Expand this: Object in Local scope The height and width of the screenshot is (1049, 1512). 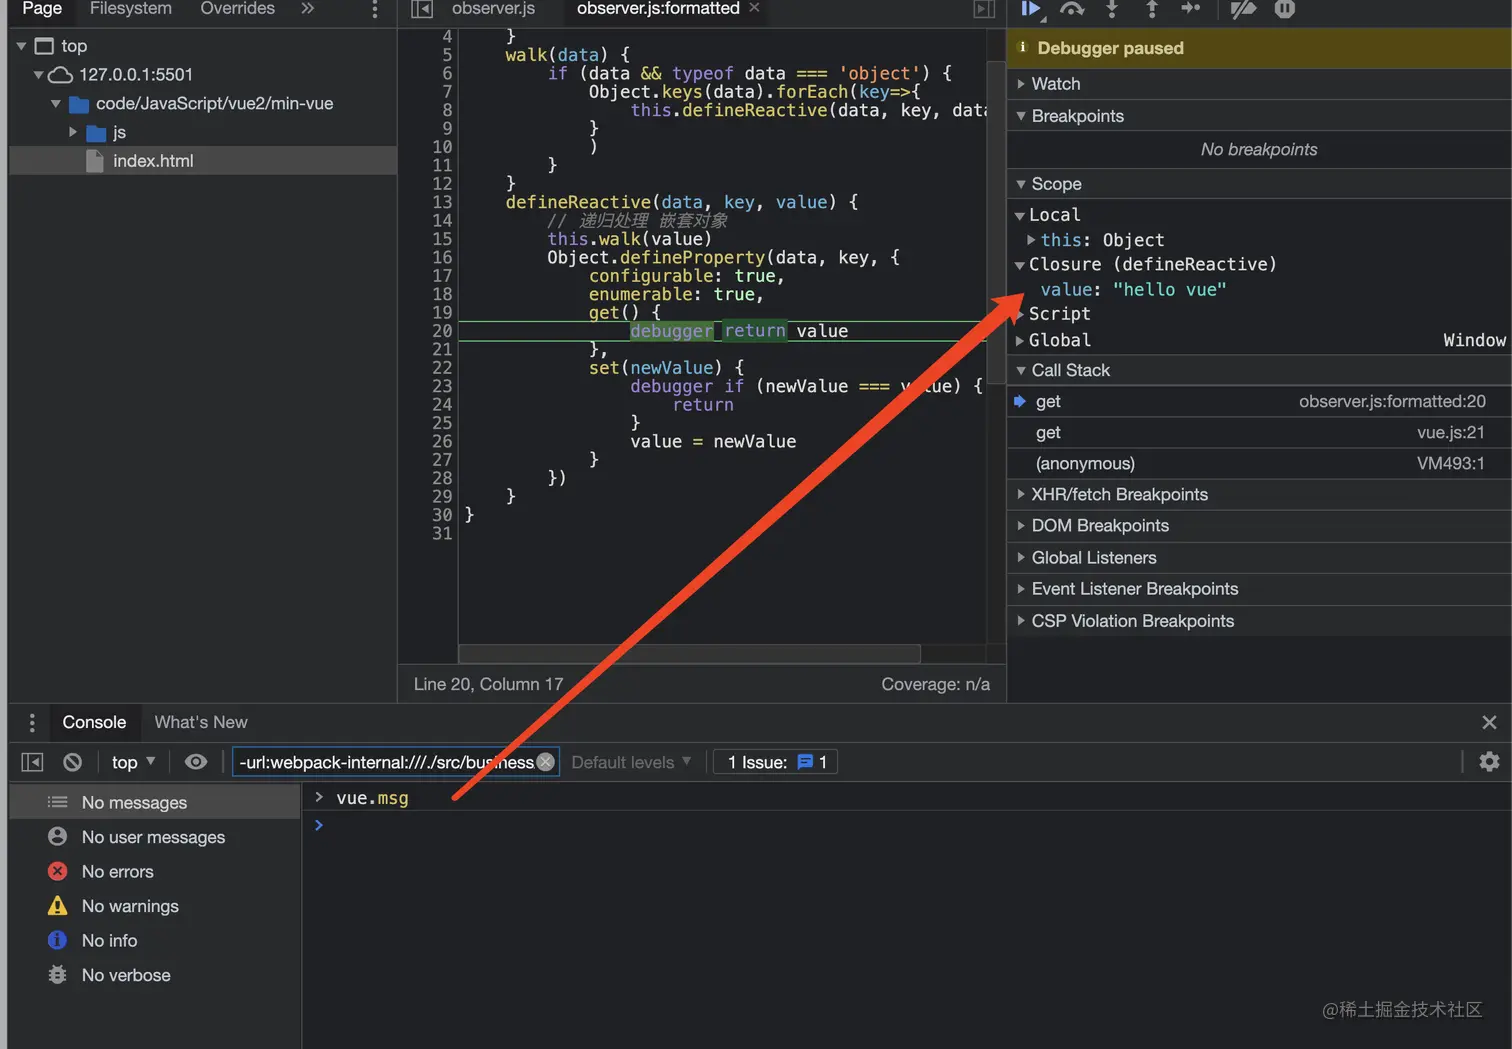point(1031,240)
